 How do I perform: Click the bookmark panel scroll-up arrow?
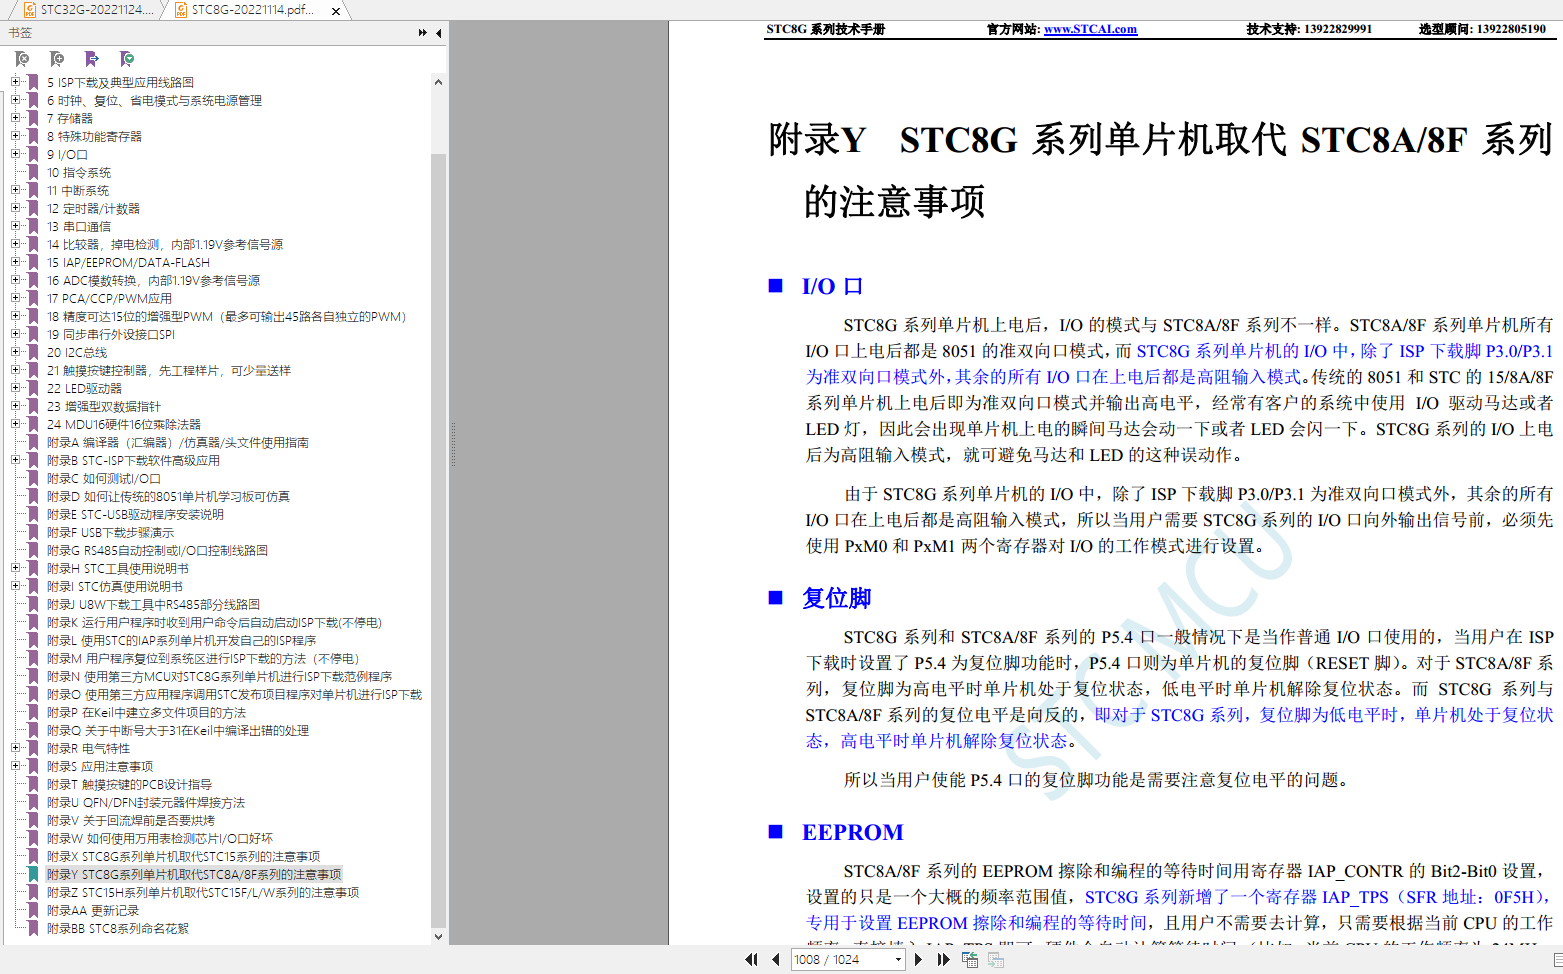(x=438, y=82)
